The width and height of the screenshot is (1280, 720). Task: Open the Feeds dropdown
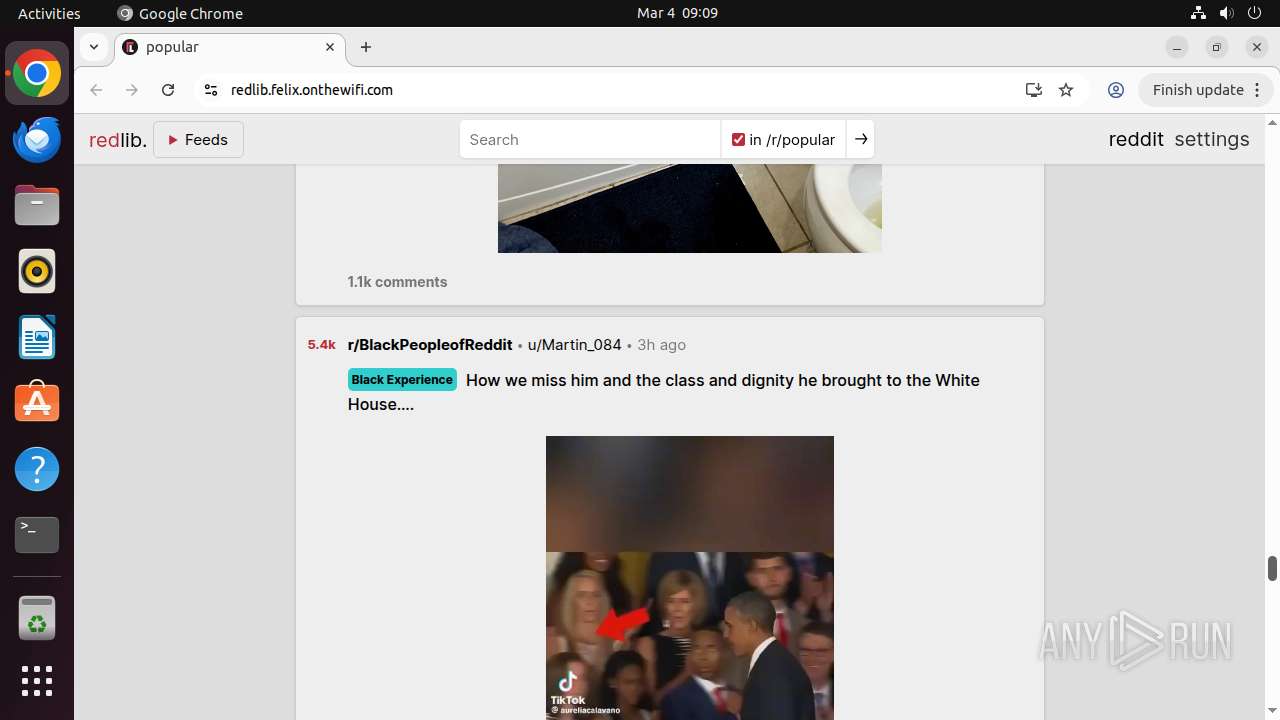click(x=198, y=140)
